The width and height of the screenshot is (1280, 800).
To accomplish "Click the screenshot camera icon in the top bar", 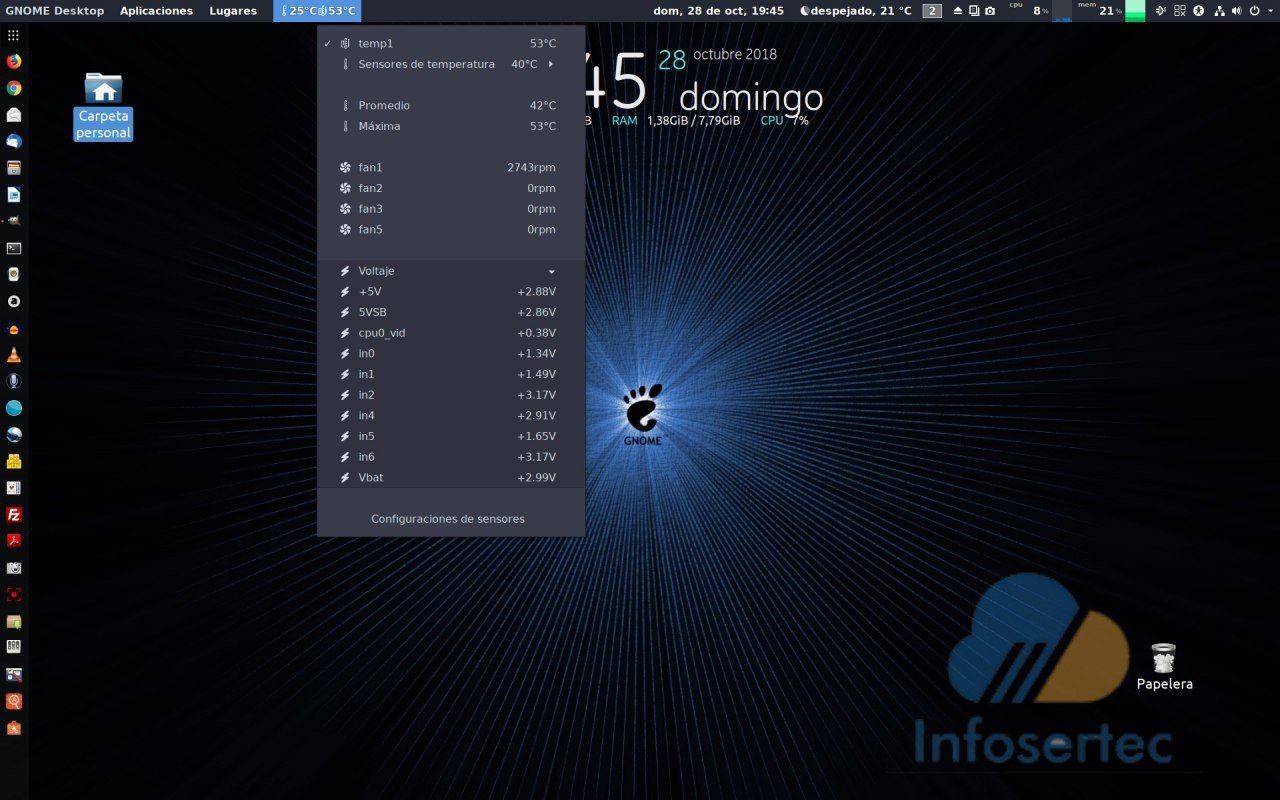I will (990, 11).
